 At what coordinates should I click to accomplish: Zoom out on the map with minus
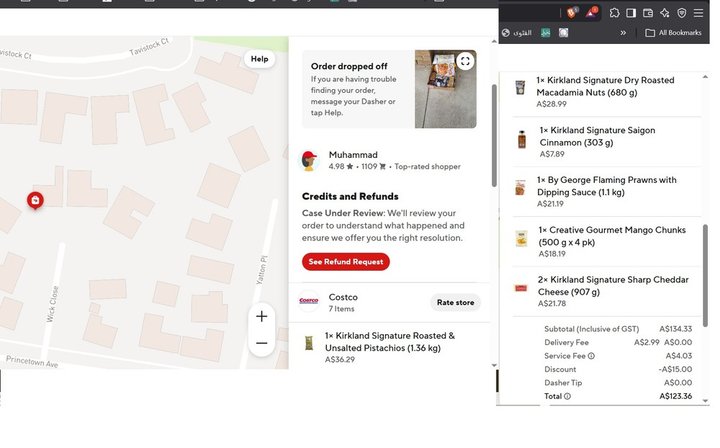point(262,343)
